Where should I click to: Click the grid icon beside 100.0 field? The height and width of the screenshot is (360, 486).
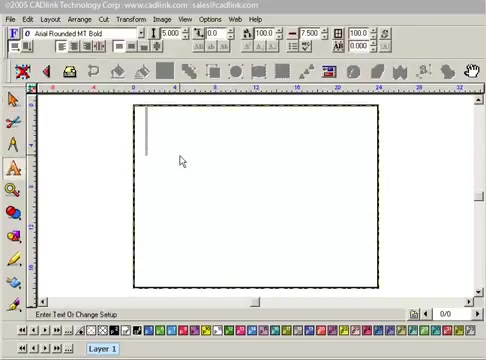point(338,33)
